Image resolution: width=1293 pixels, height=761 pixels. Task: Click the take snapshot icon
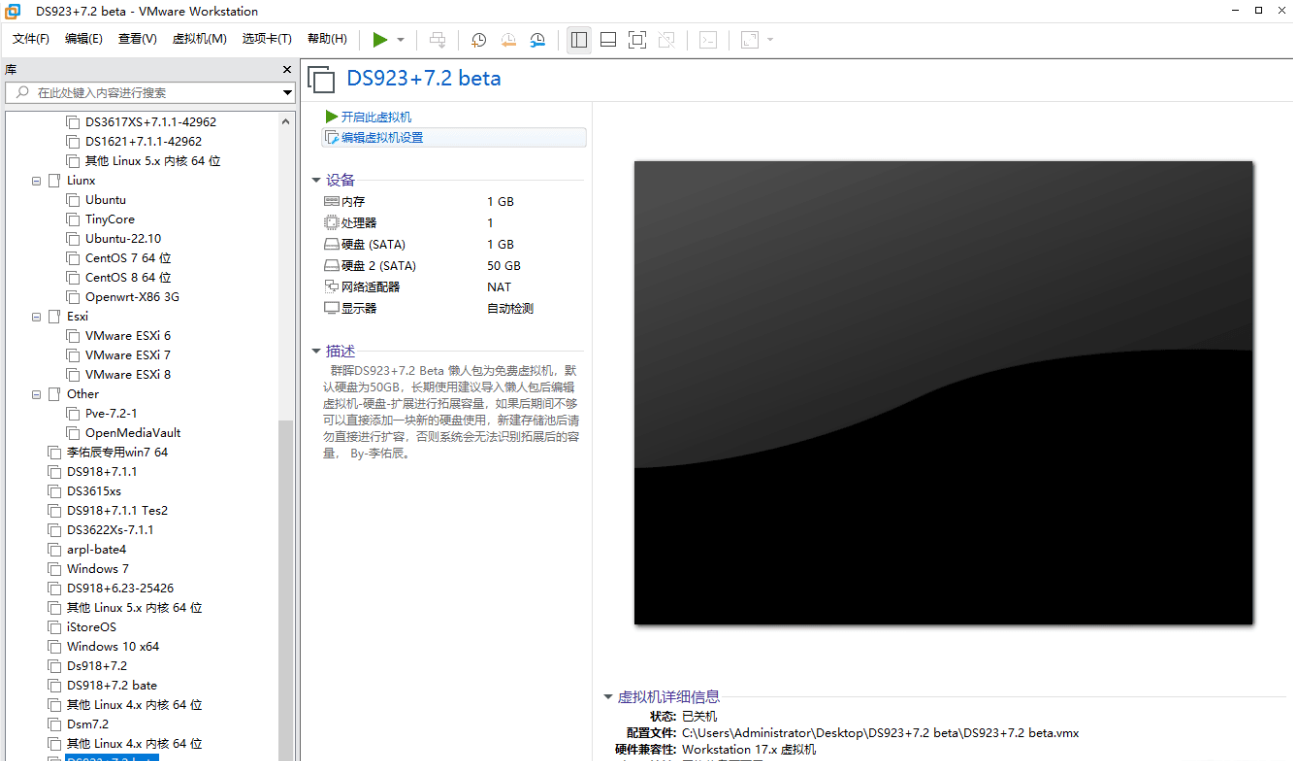point(479,40)
